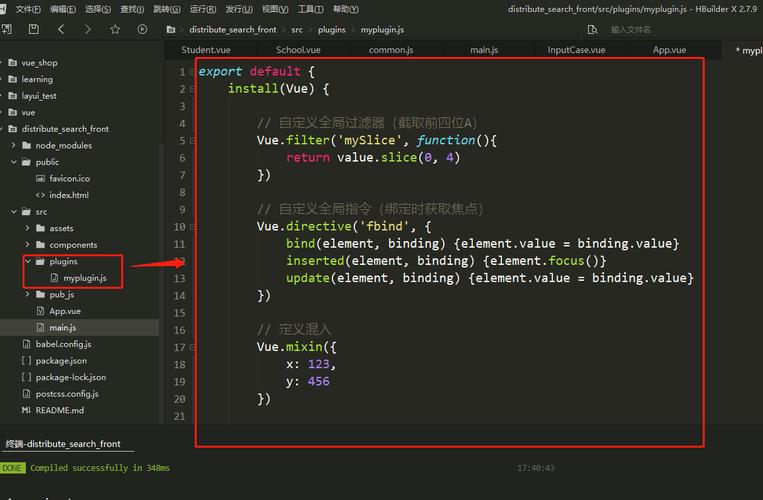Open package.json in the tree
763x500 pixels.
pos(61,360)
